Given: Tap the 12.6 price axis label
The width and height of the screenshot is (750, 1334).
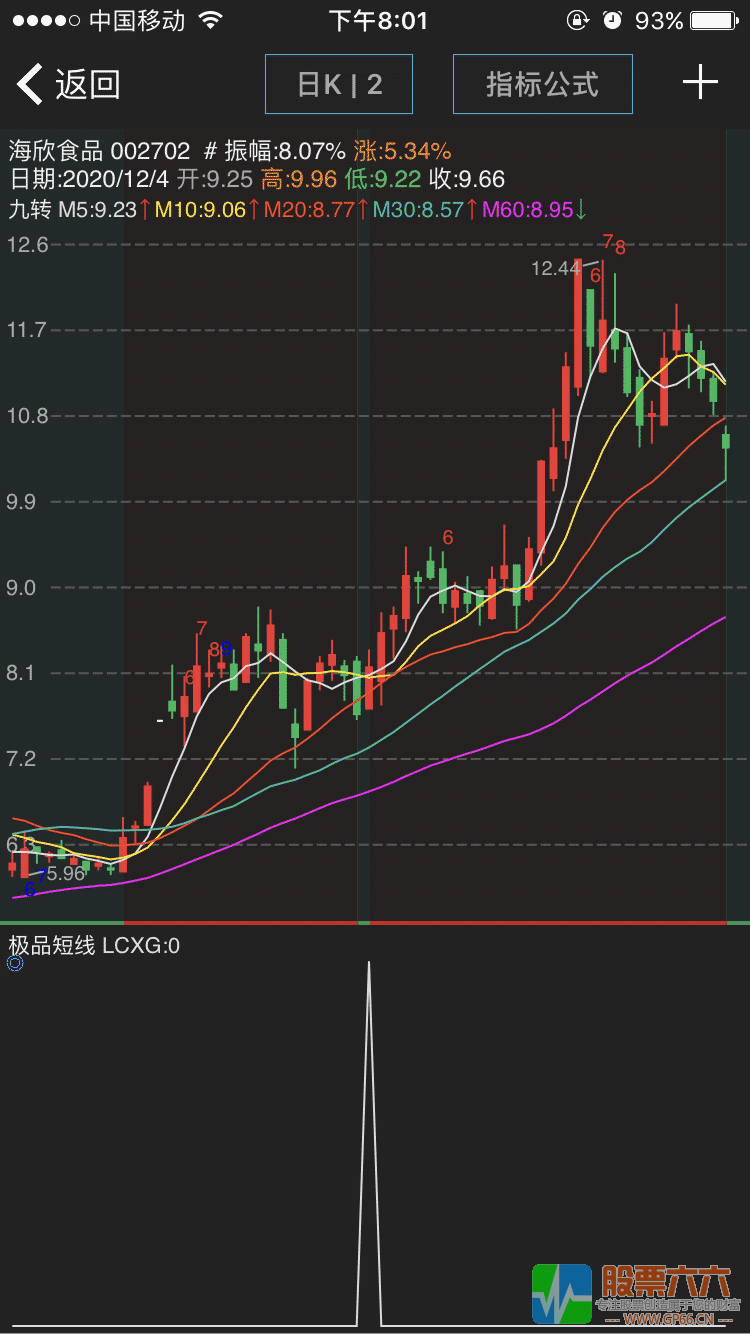Looking at the screenshot, I should point(28,245).
